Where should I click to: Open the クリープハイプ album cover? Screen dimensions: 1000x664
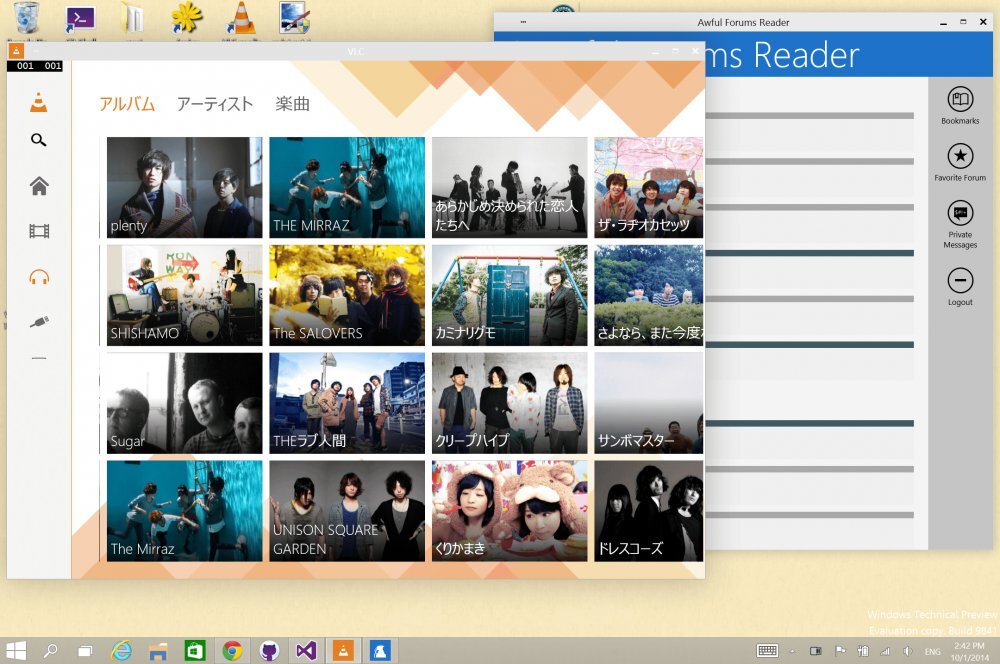(x=509, y=402)
